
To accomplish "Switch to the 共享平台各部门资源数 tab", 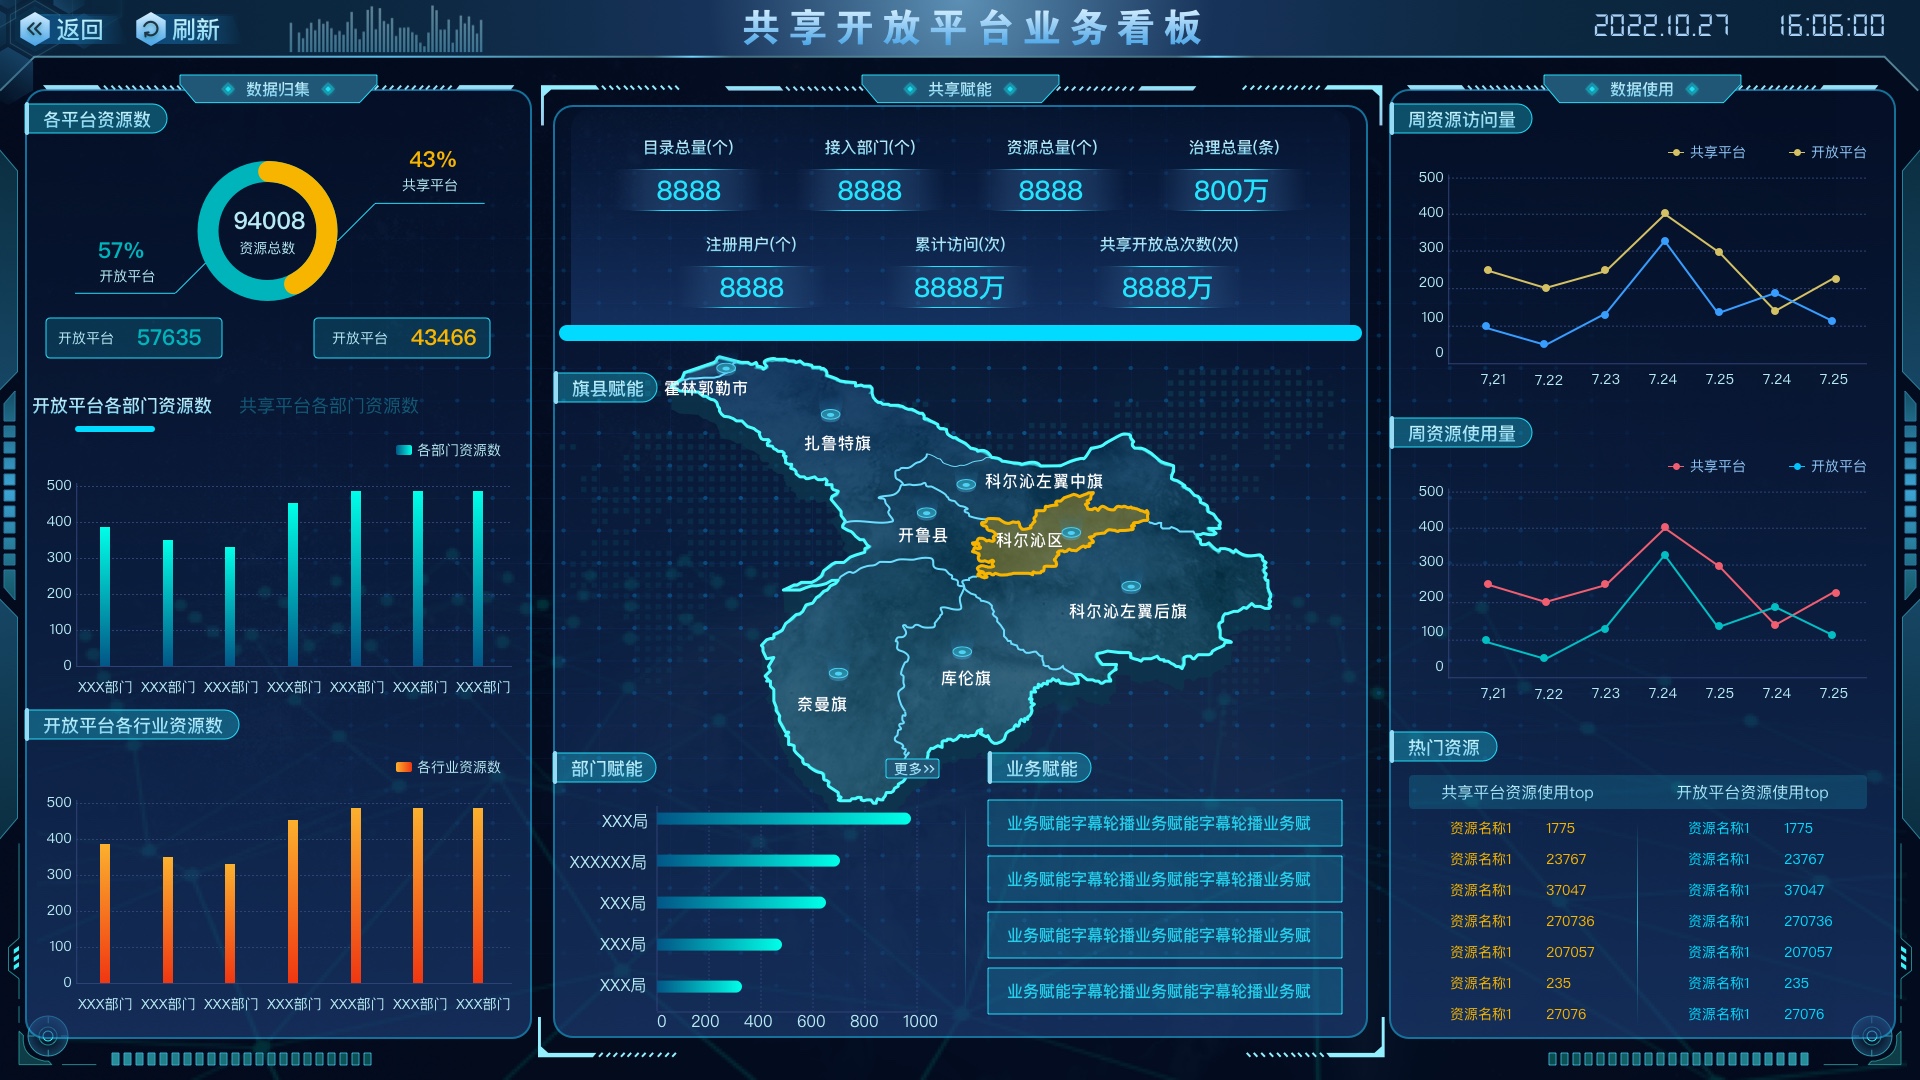I will coord(329,406).
